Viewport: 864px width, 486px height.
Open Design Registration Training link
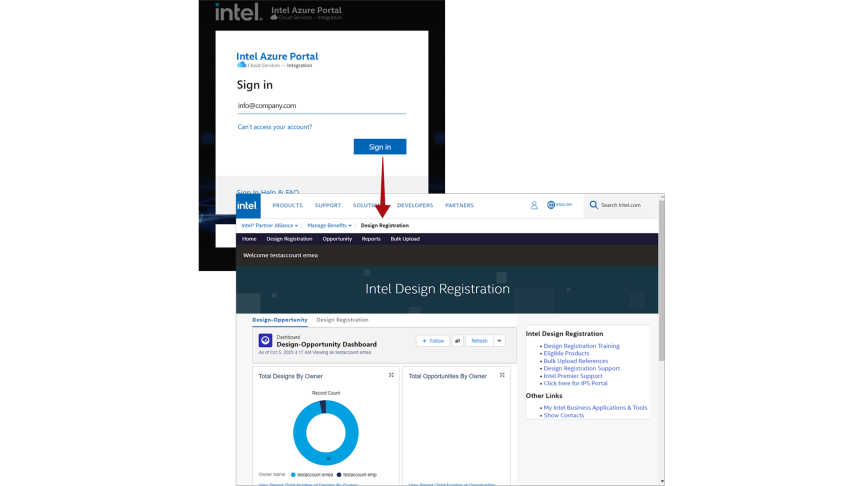point(581,346)
